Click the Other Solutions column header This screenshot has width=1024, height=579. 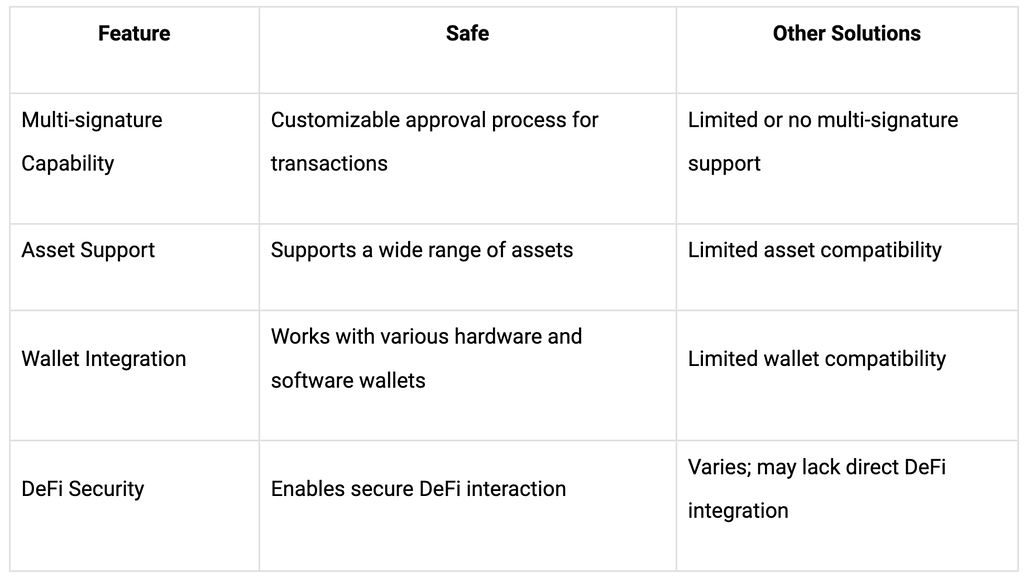[846, 33]
